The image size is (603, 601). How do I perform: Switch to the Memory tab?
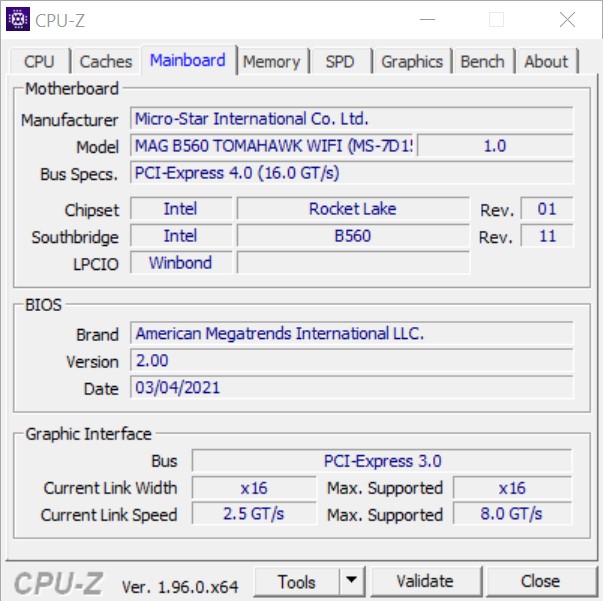(x=272, y=62)
